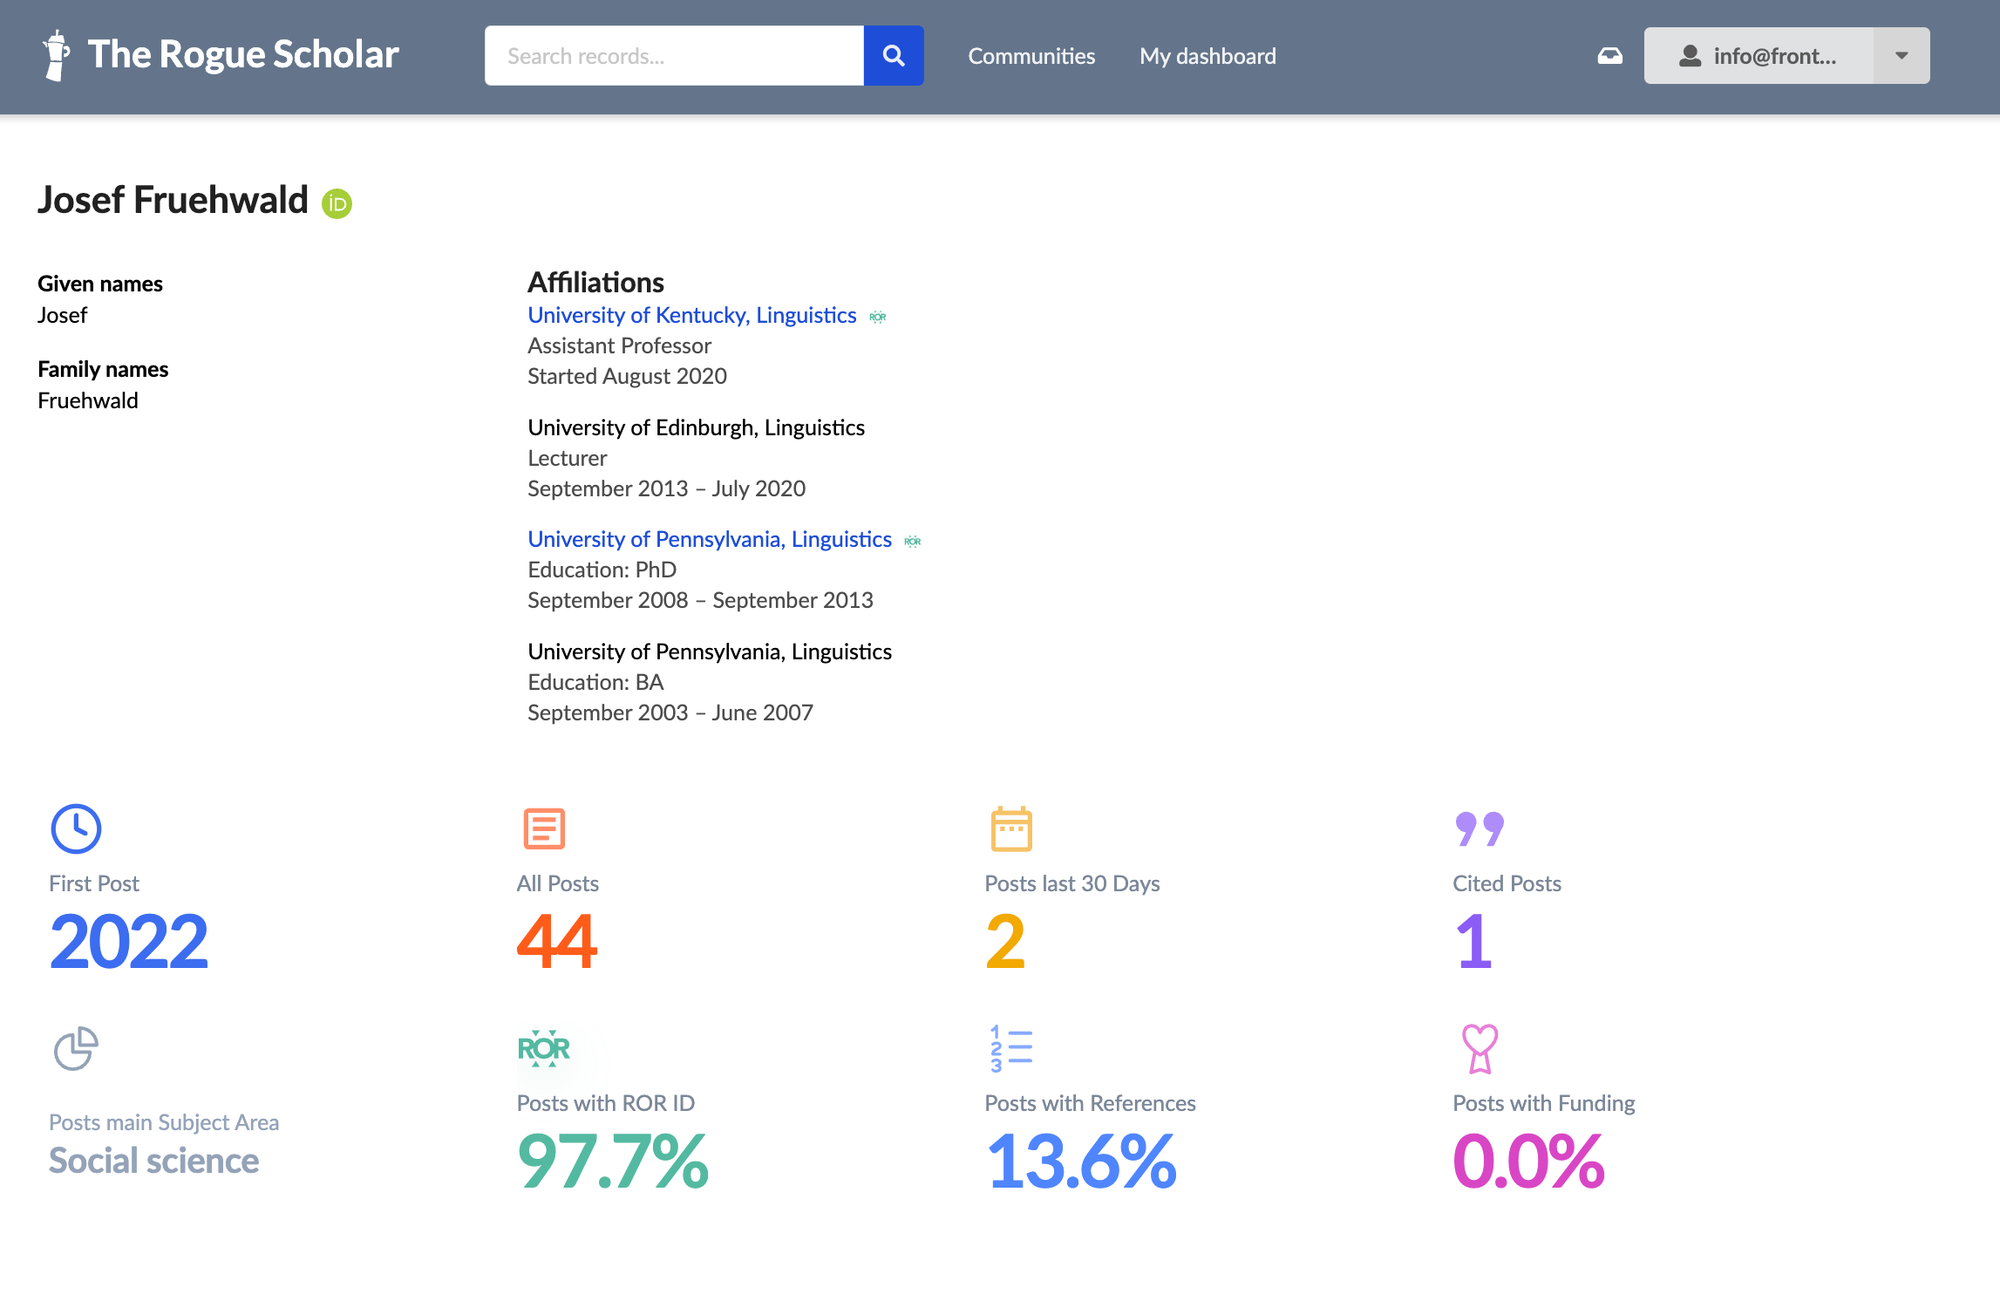
Task: Expand the user account dropdown arrow
Action: (x=1901, y=56)
